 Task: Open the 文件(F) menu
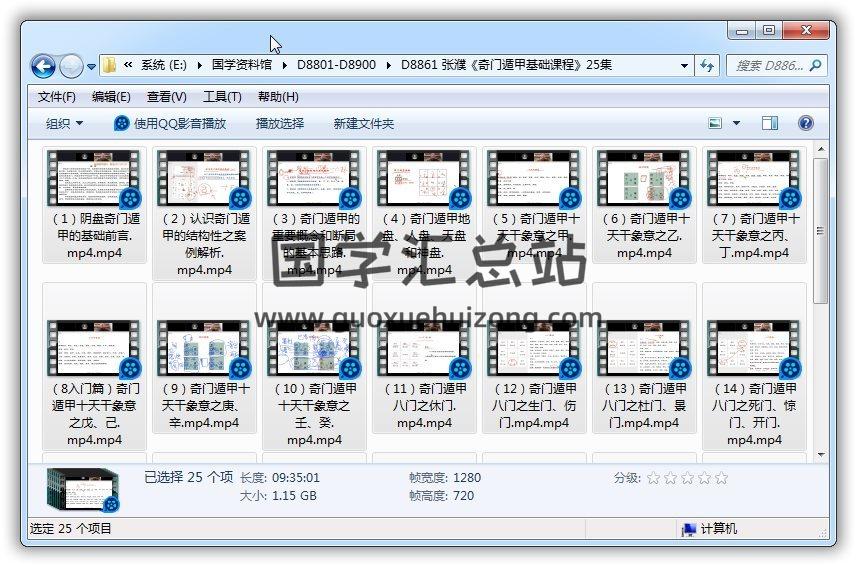tap(56, 97)
